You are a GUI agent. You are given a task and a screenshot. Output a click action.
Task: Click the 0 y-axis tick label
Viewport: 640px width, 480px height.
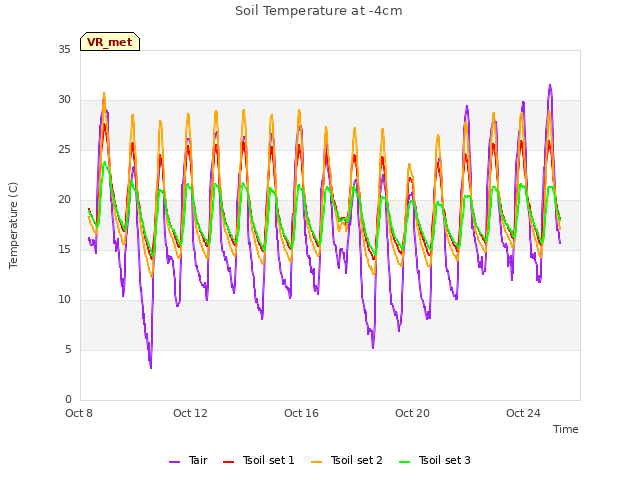68,400
